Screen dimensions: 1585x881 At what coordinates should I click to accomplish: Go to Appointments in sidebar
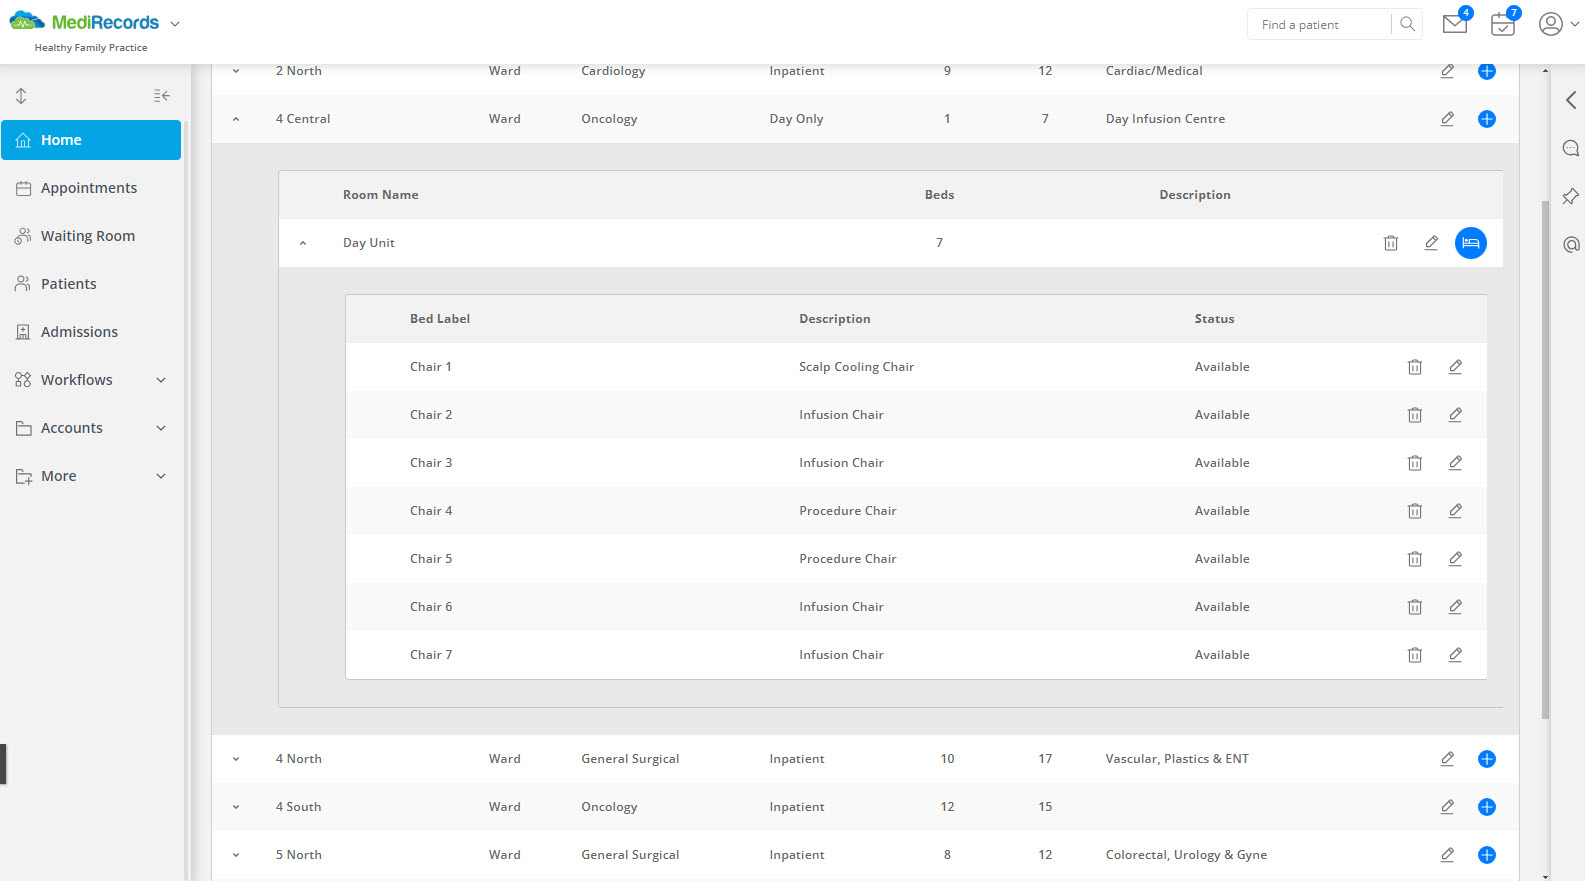[89, 188]
